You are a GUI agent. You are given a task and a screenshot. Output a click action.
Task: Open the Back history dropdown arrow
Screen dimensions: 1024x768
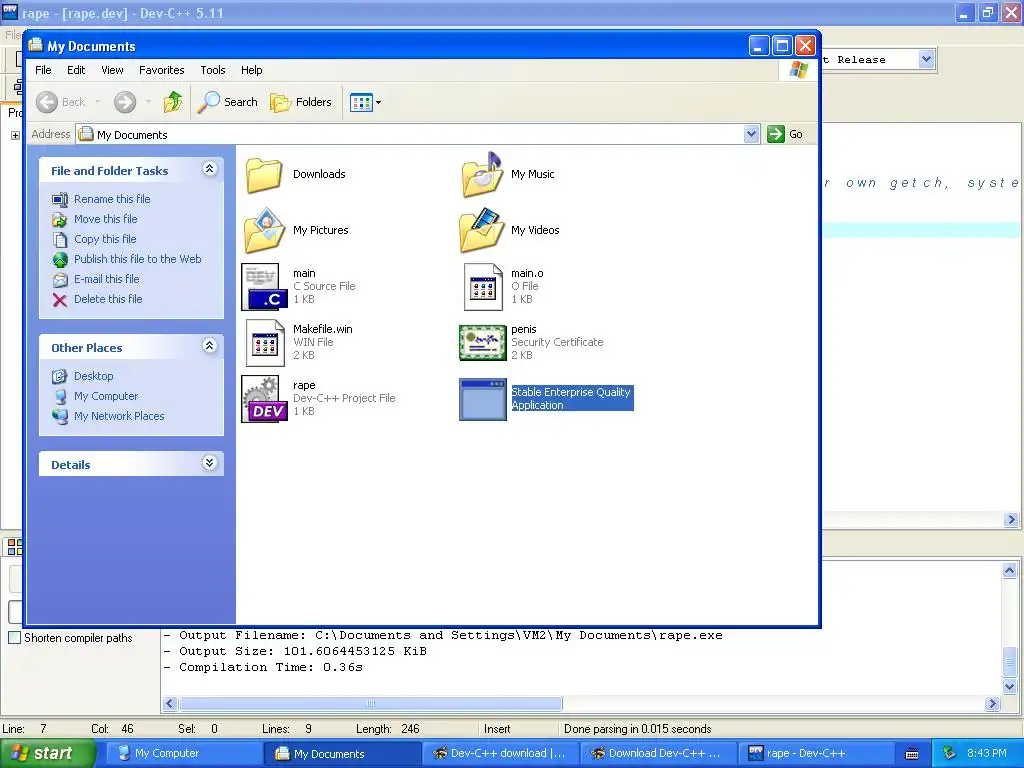(98, 102)
